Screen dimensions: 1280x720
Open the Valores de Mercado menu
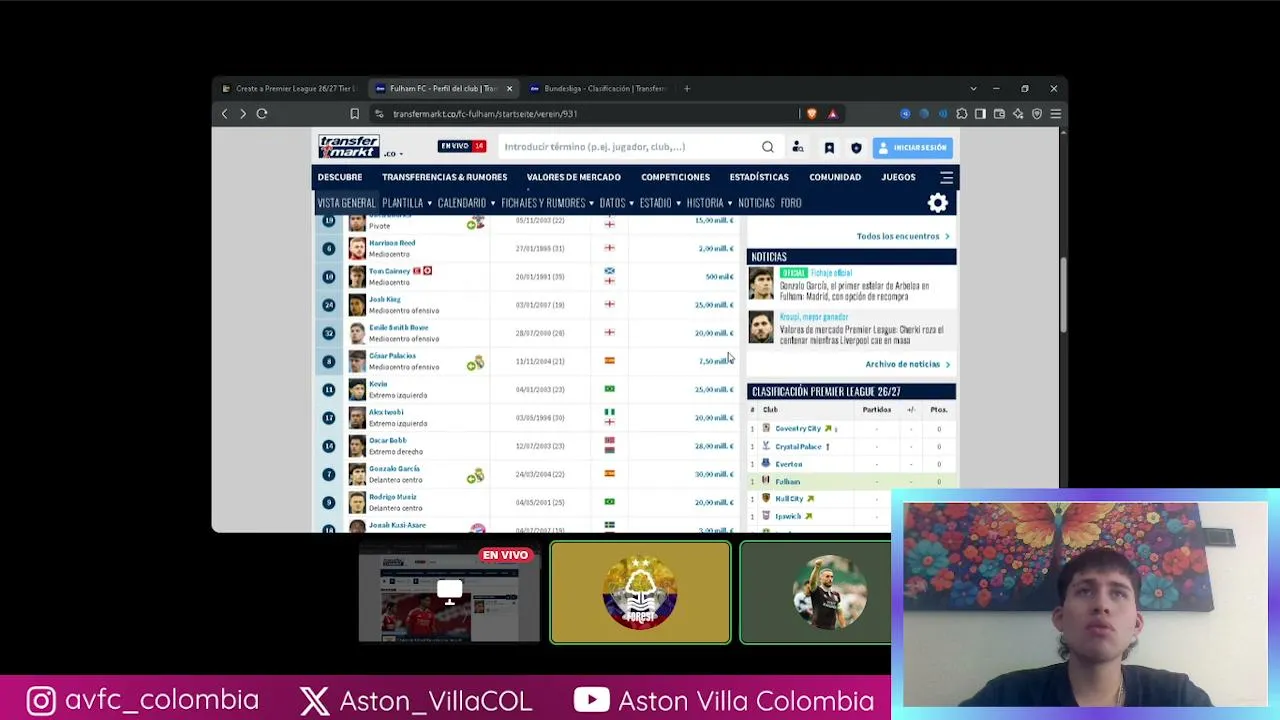tap(574, 177)
